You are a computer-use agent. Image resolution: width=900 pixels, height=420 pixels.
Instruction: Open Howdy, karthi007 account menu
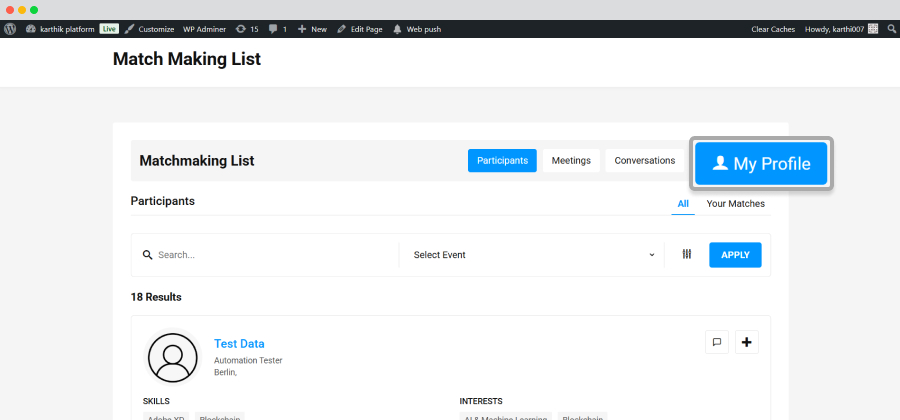pyautogui.click(x=841, y=29)
